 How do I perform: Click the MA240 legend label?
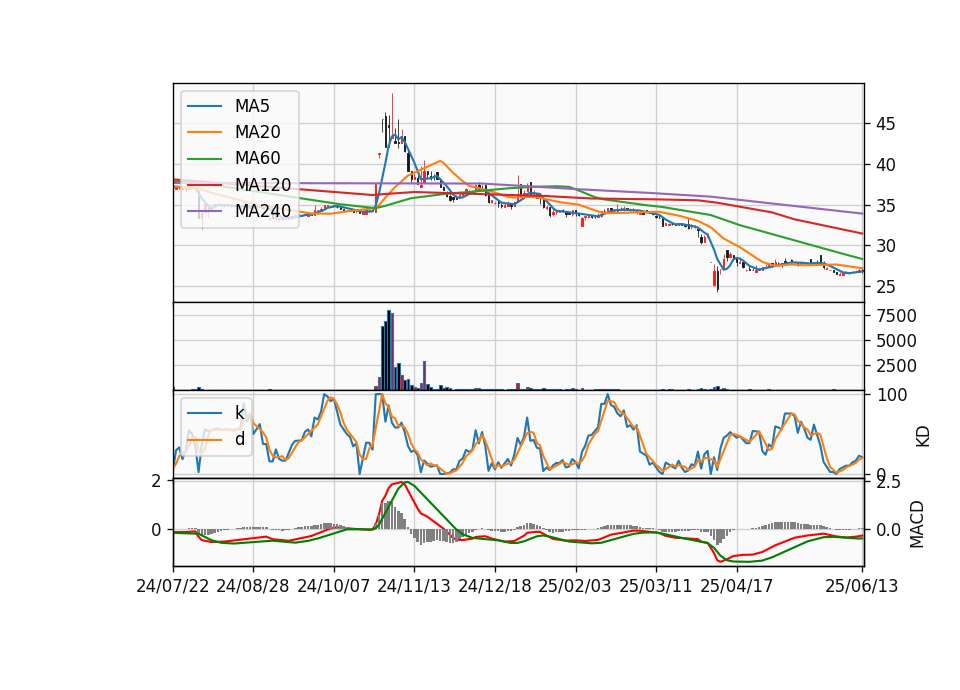(263, 211)
